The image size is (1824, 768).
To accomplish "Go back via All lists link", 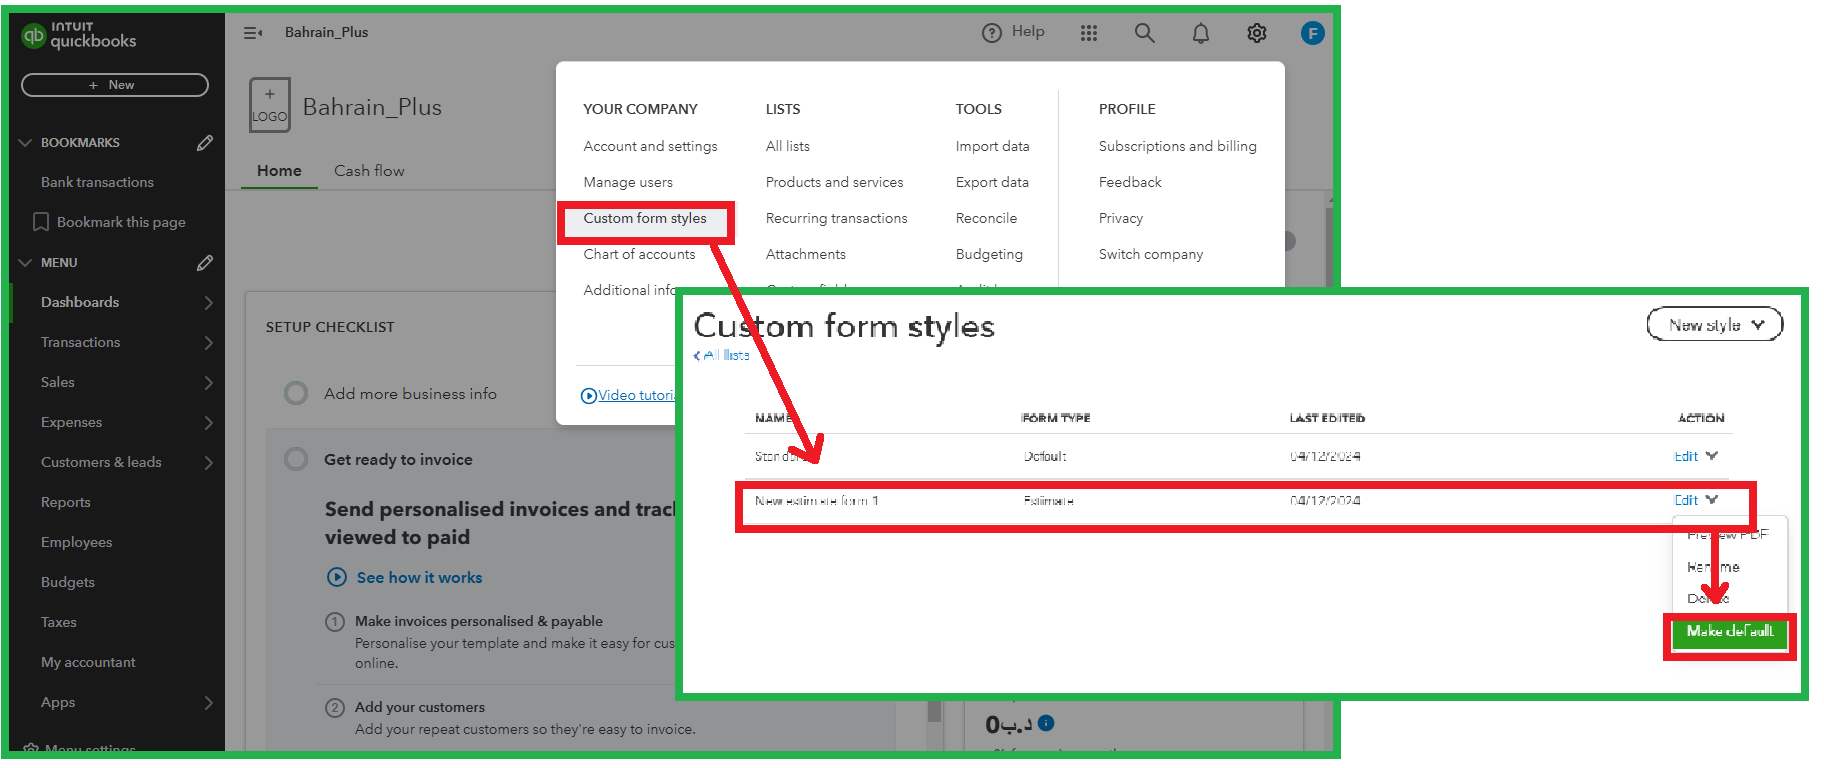I will point(721,355).
